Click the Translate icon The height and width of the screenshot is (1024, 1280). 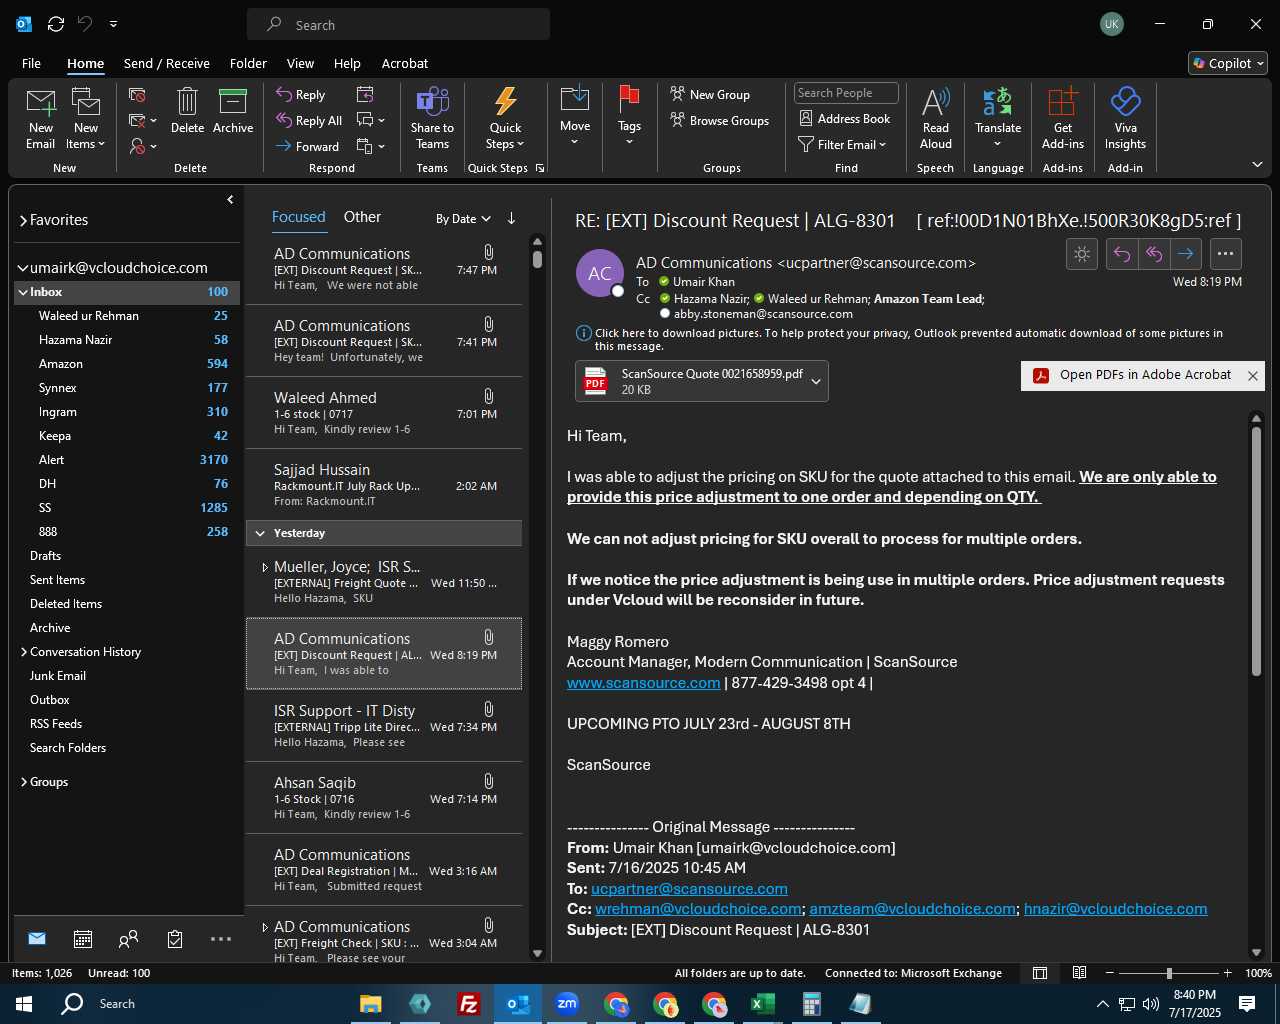[998, 116]
